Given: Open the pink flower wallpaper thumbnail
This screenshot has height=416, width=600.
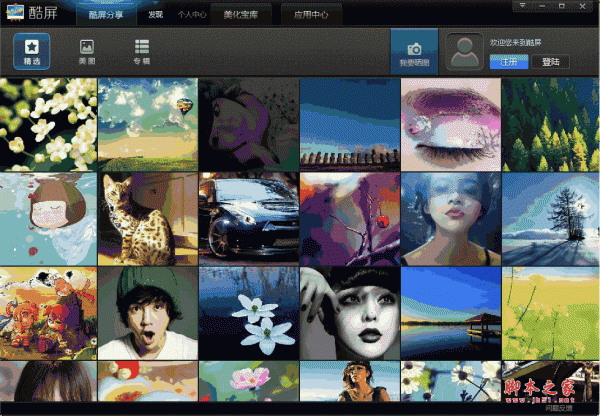Looking at the screenshot, I should (x=249, y=381).
